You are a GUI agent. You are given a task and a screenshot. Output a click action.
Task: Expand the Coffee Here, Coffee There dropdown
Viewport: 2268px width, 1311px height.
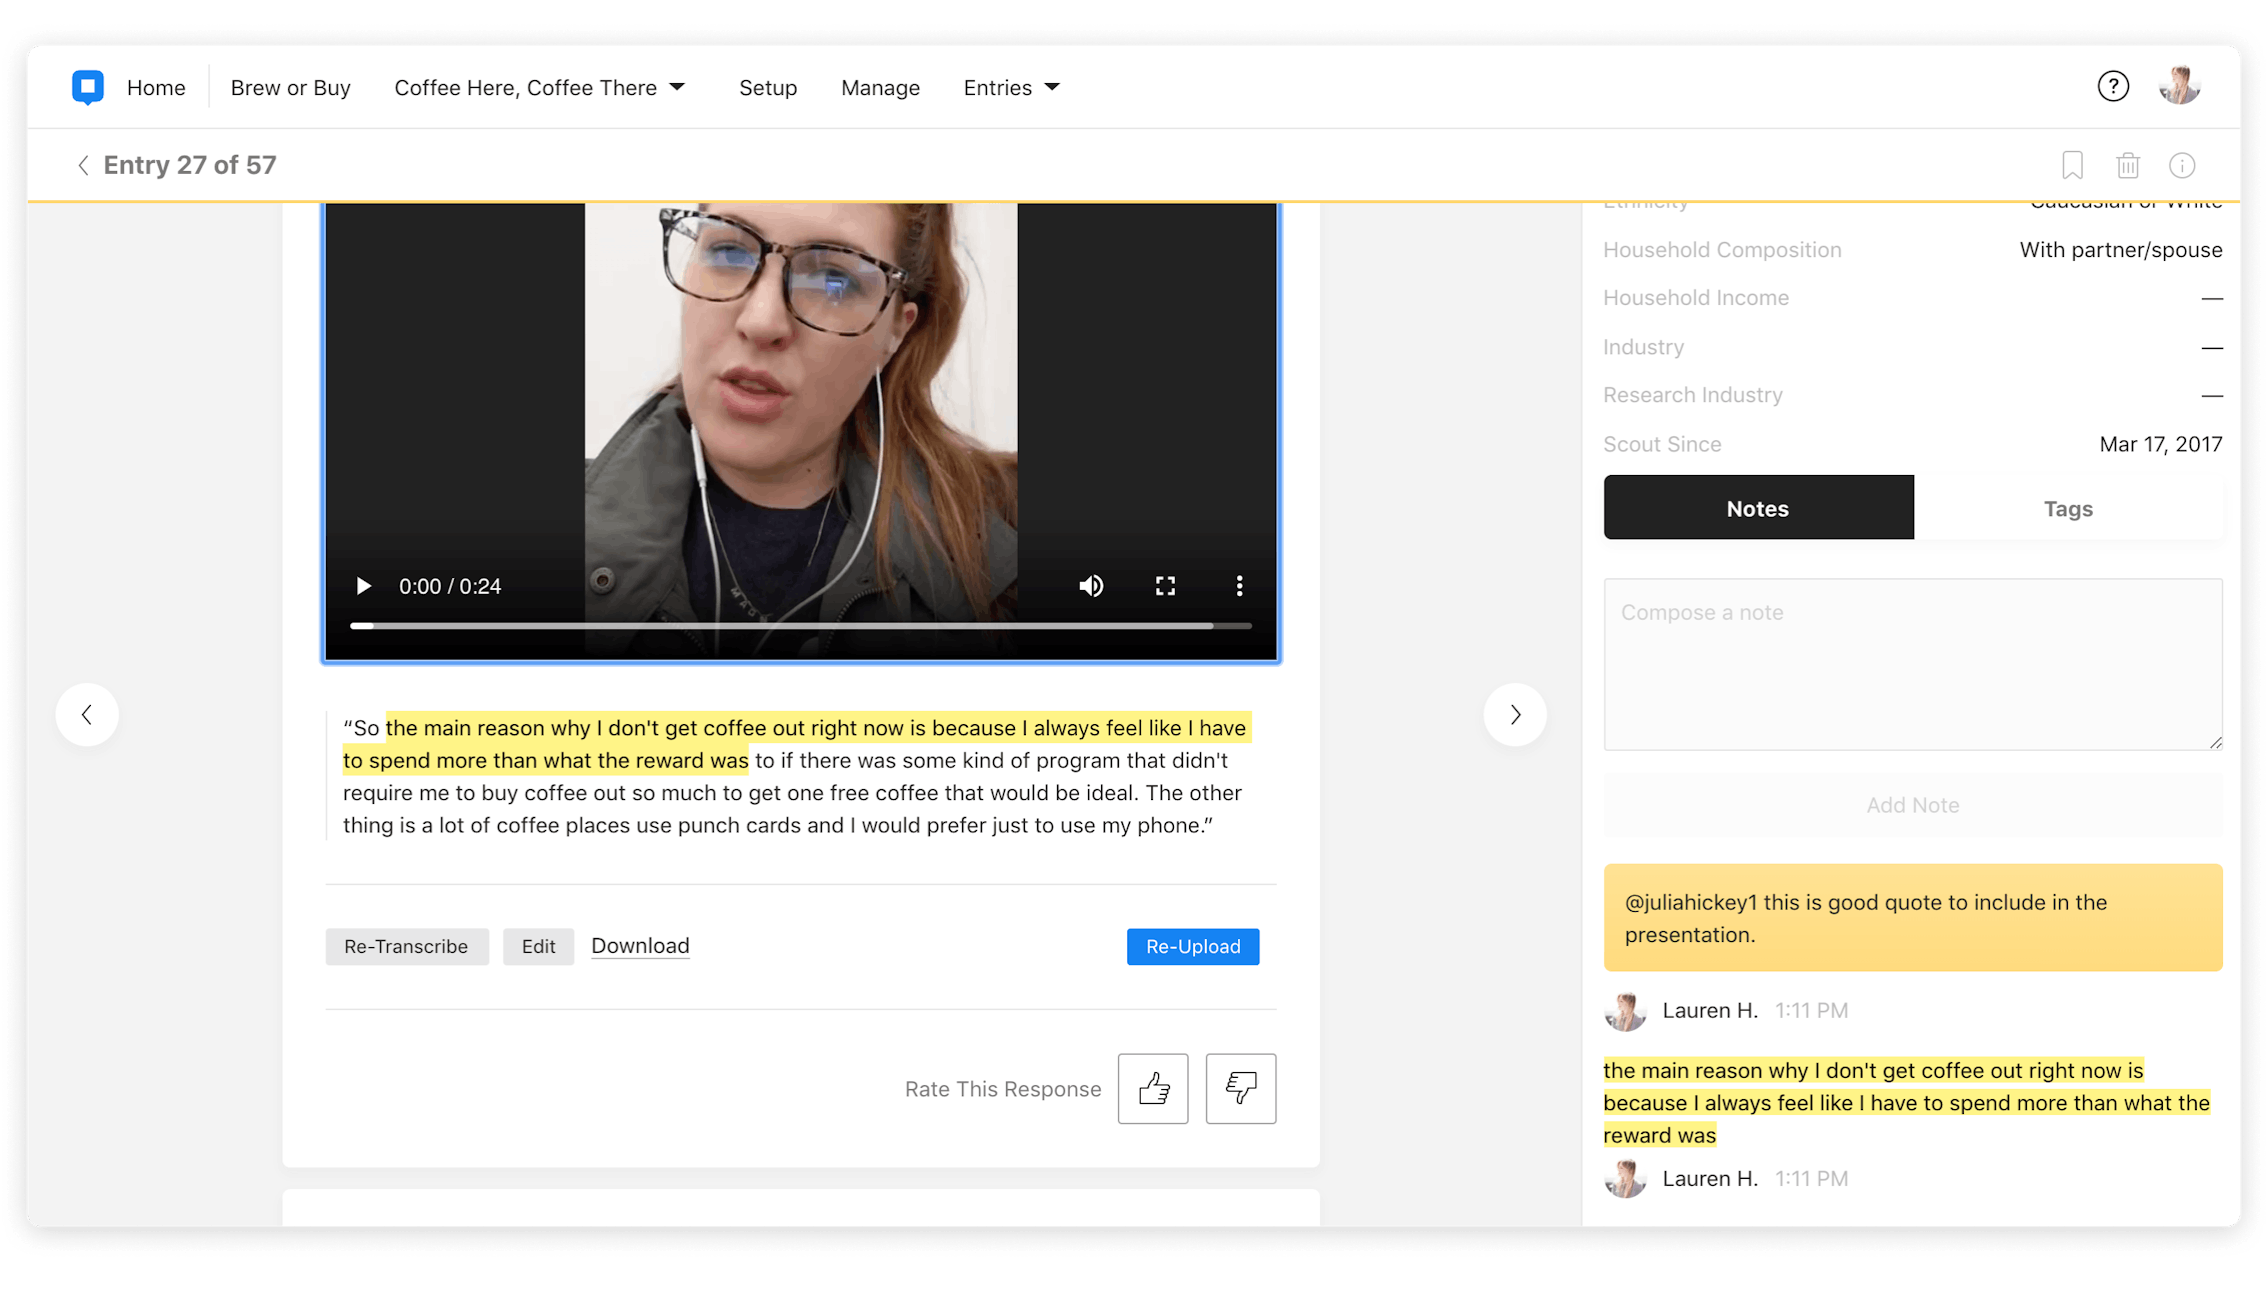pyautogui.click(x=540, y=87)
